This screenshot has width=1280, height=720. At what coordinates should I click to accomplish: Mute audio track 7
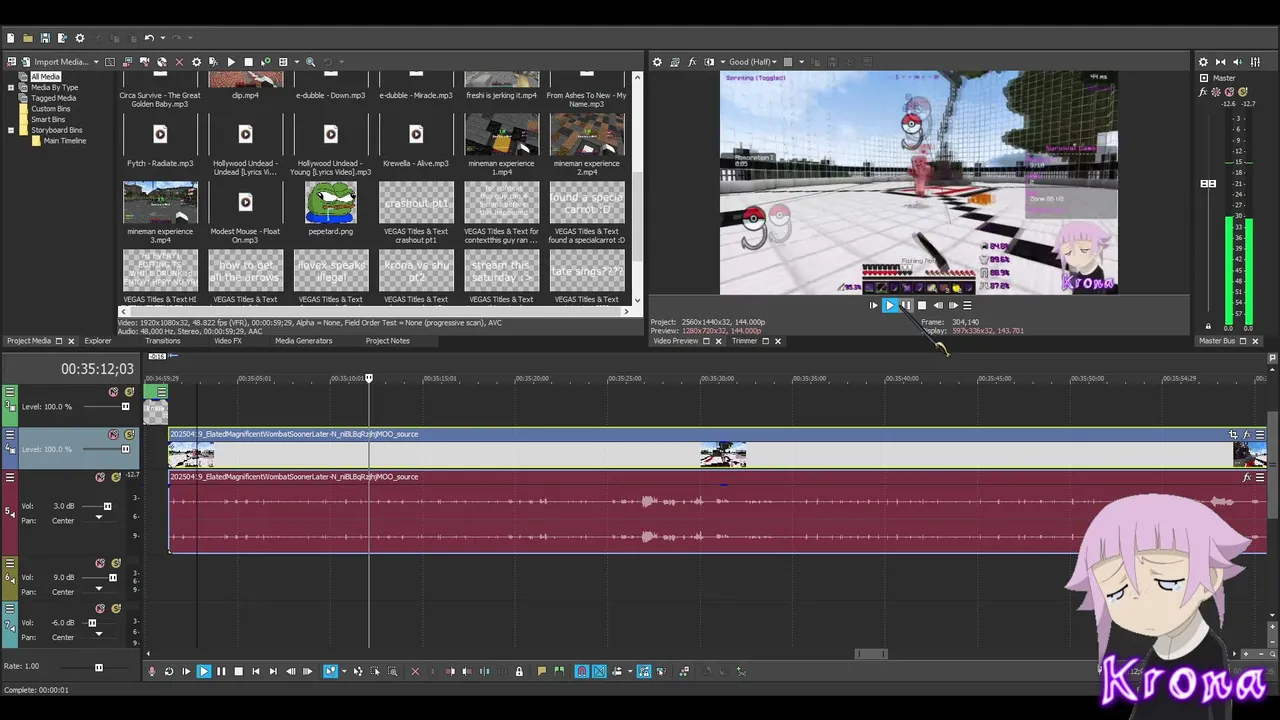pos(100,608)
